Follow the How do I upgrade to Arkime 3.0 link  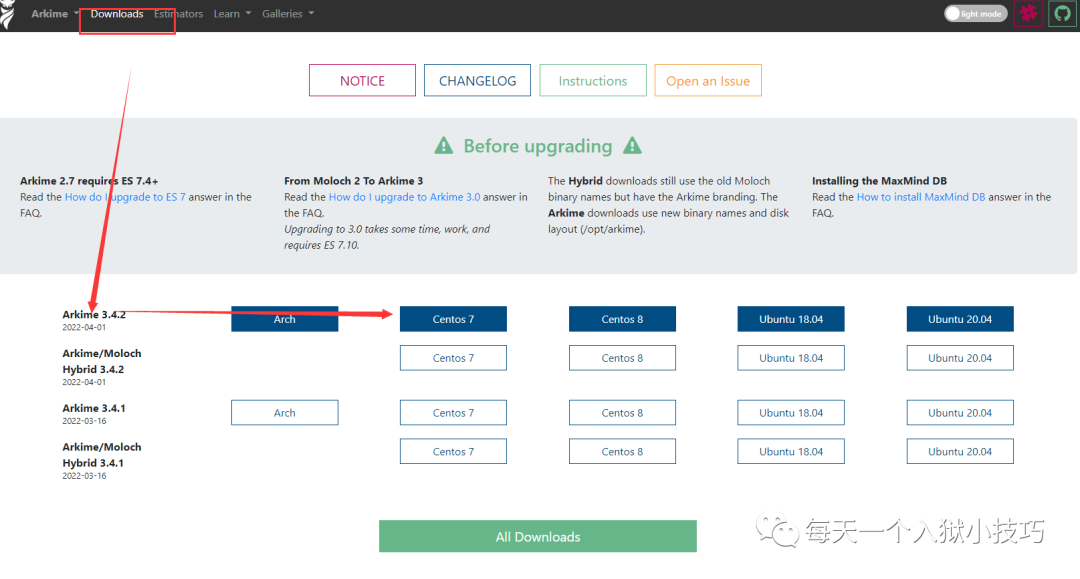[x=404, y=197]
